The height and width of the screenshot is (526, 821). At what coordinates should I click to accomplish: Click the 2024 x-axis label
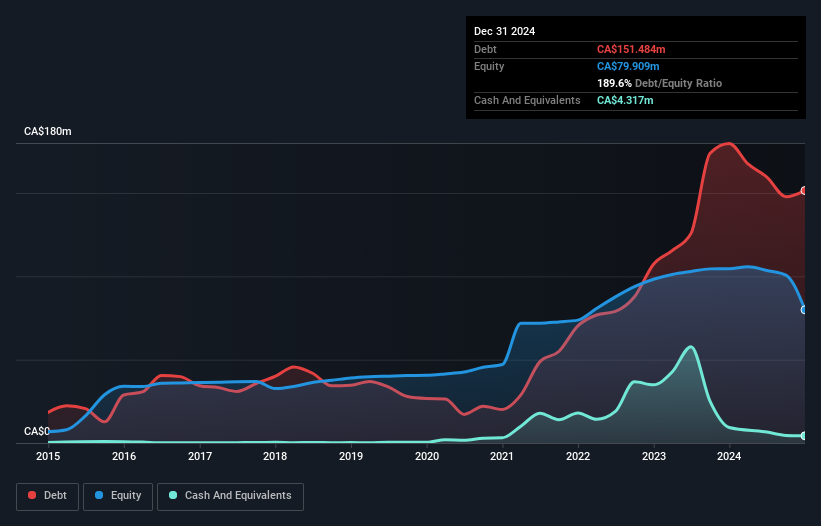tap(729, 456)
